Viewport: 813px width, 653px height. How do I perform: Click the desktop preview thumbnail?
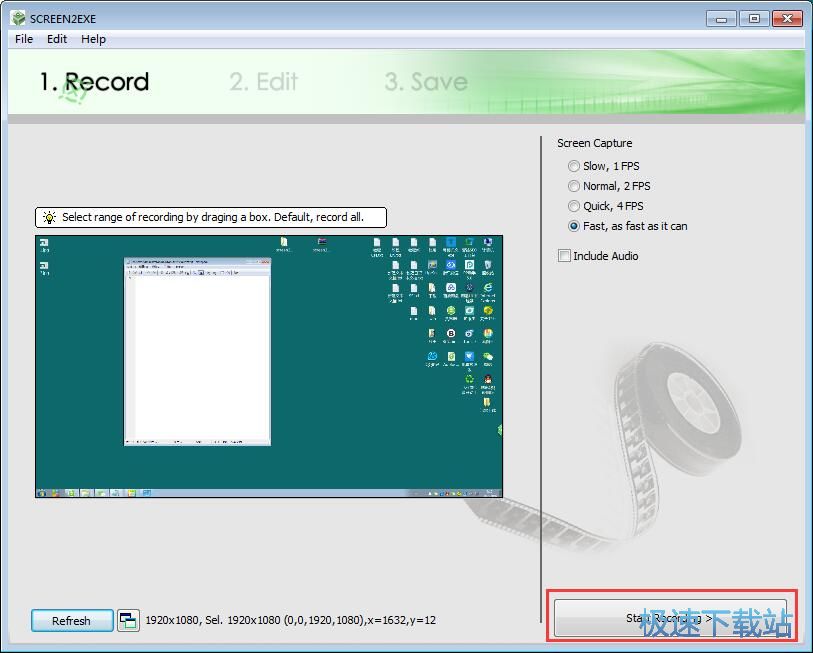(270, 365)
